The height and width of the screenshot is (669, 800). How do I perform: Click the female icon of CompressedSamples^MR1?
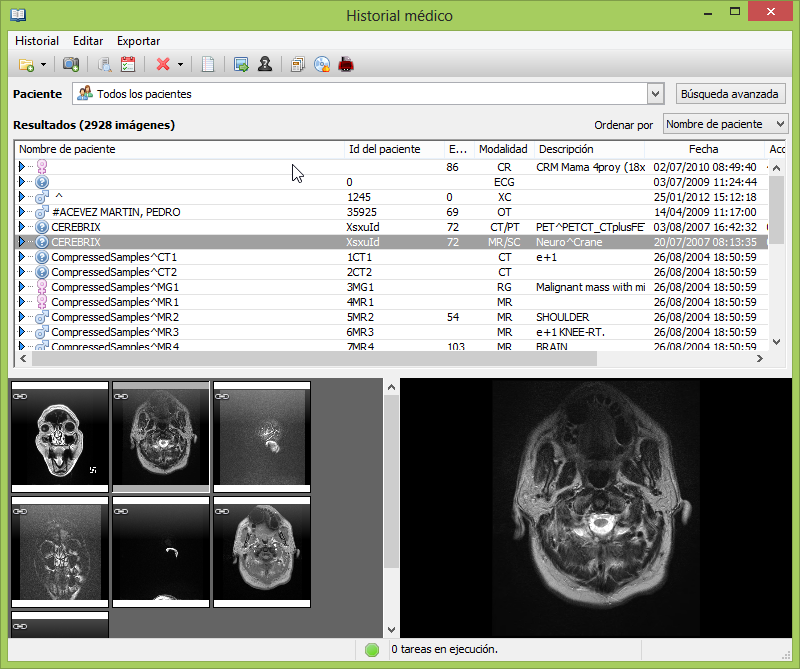pyautogui.click(x=42, y=302)
